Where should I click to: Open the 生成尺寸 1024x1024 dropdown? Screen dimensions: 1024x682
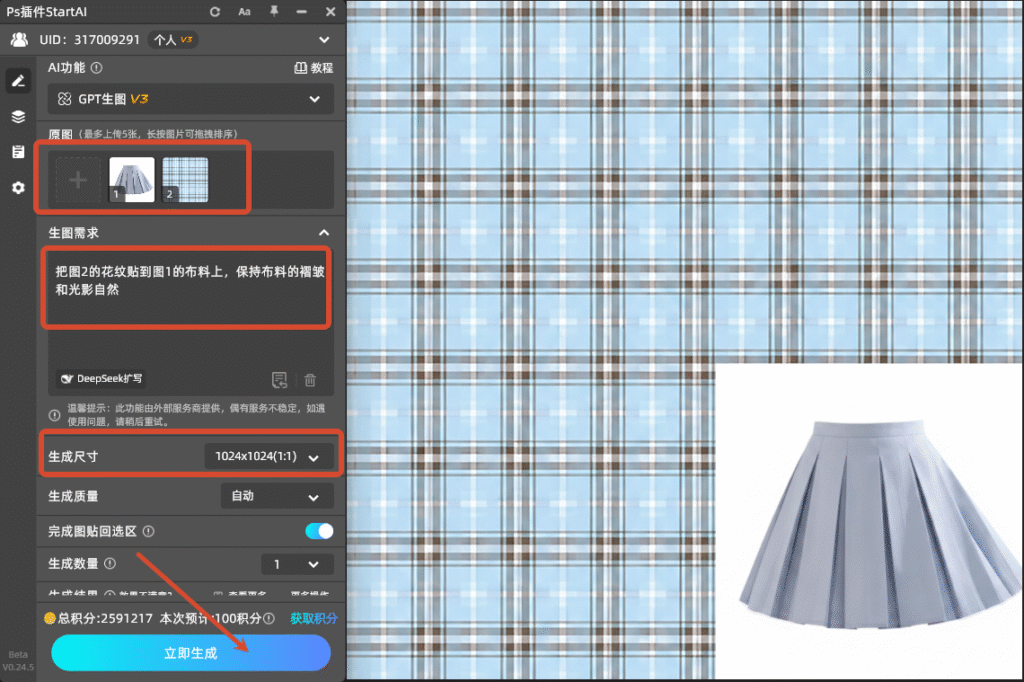(x=268, y=457)
